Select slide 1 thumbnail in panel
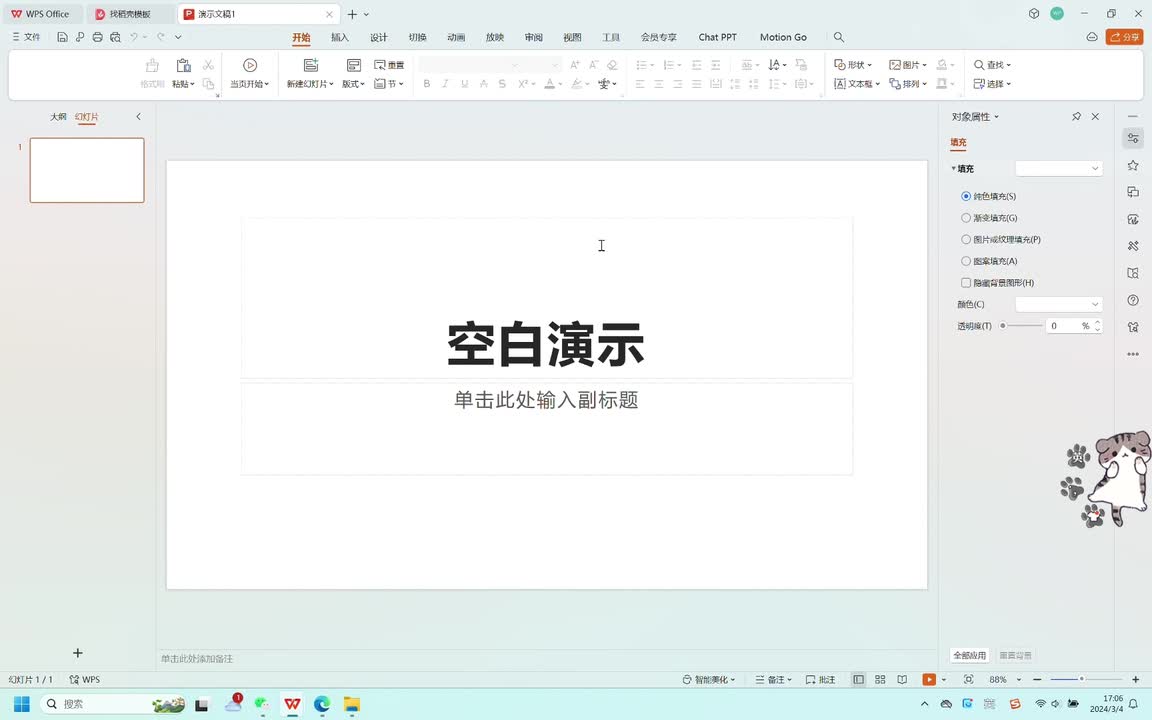 tap(87, 170)
